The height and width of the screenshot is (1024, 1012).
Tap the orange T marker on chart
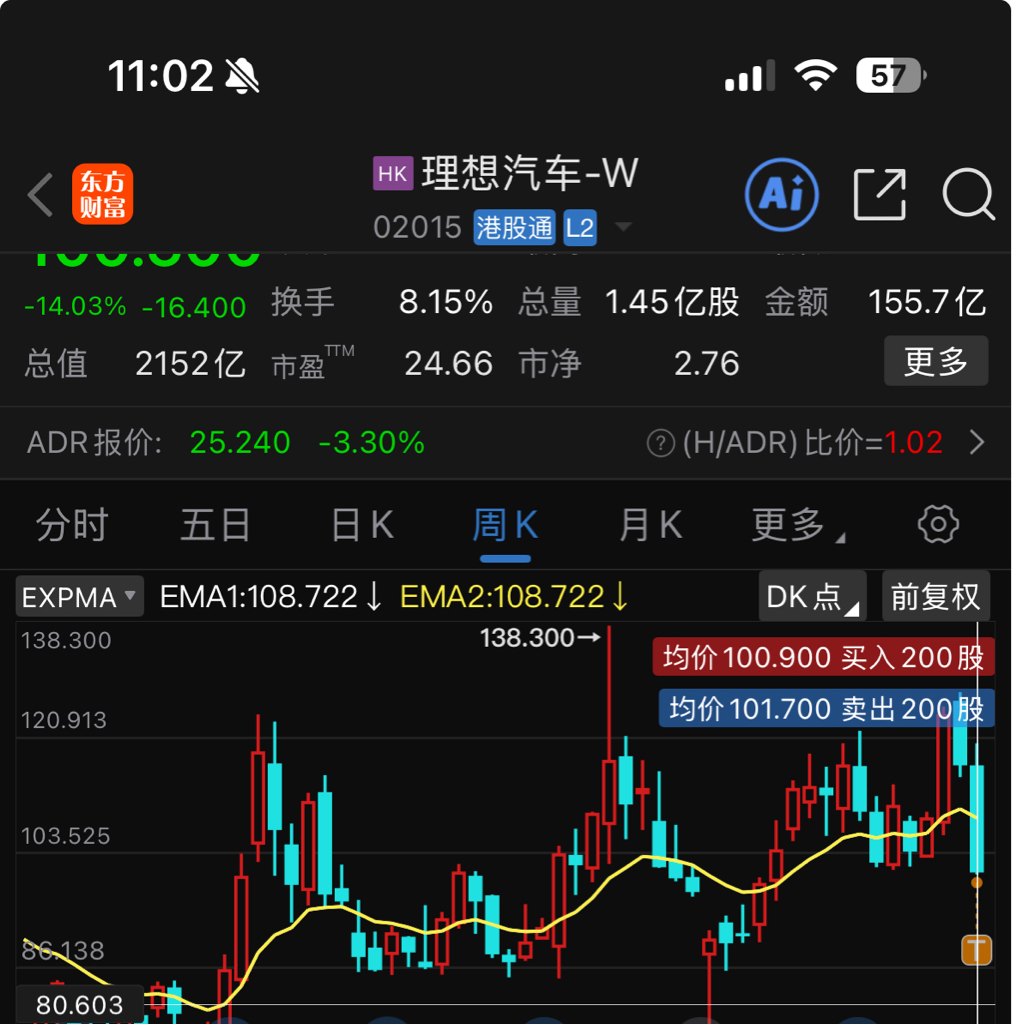click(x=976, y=950)
